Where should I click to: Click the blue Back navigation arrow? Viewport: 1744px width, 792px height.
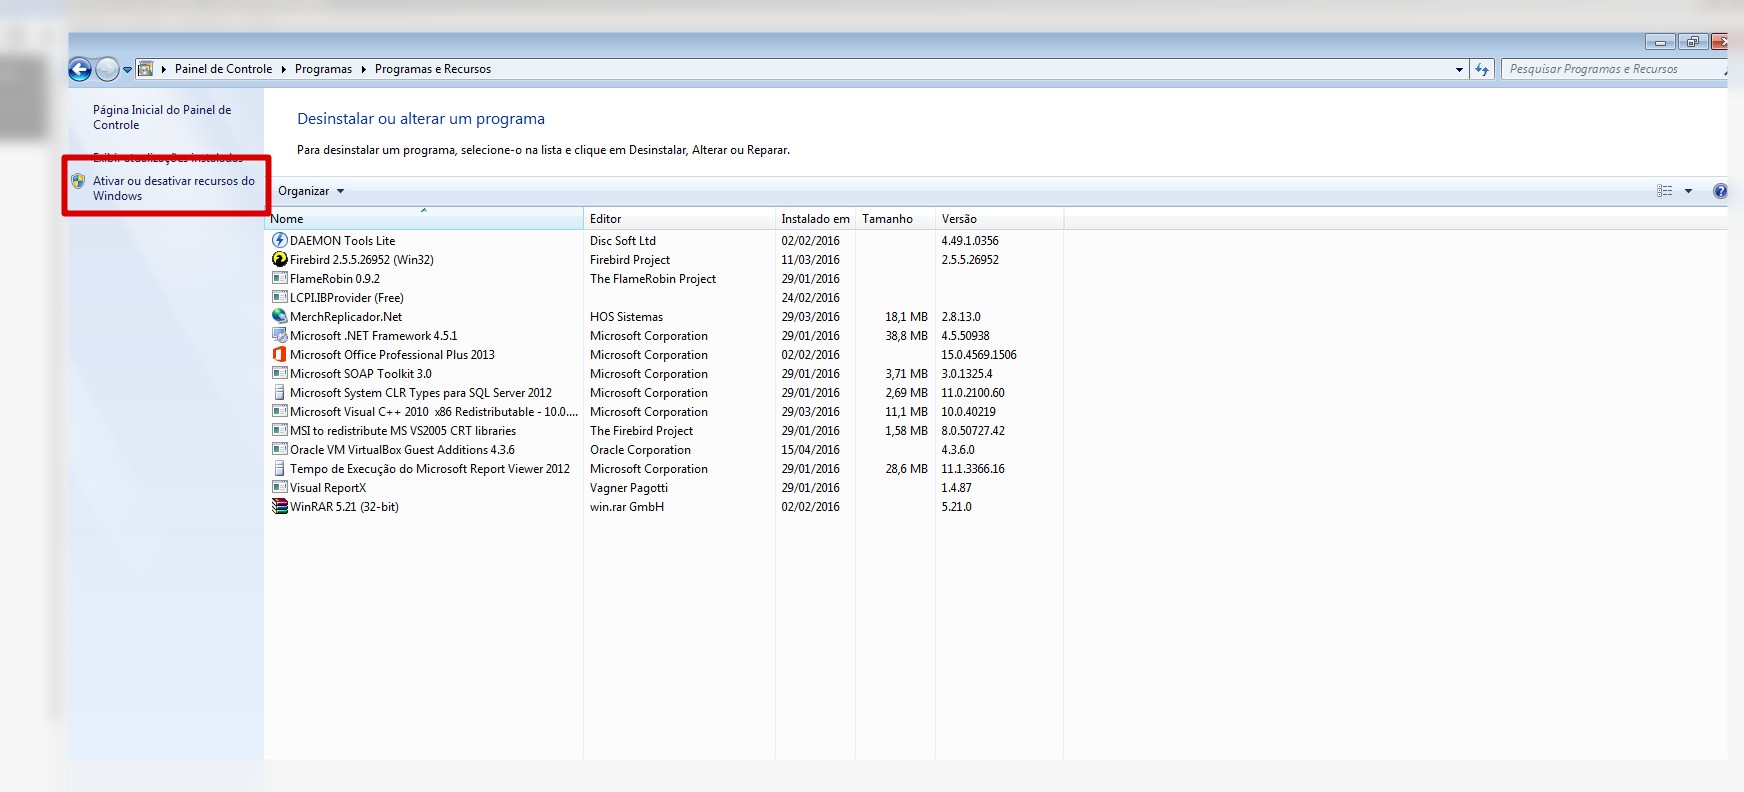(x=80, y=69)
